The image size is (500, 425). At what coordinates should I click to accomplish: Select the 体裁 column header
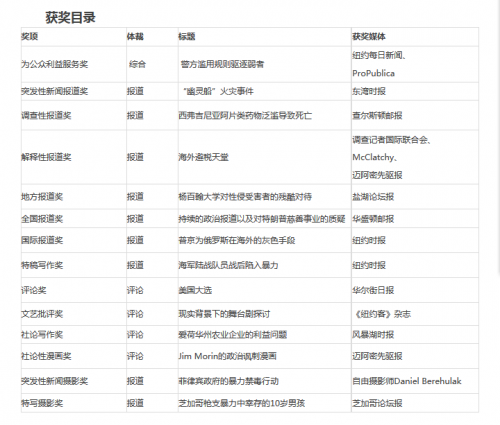pos(135,36)
